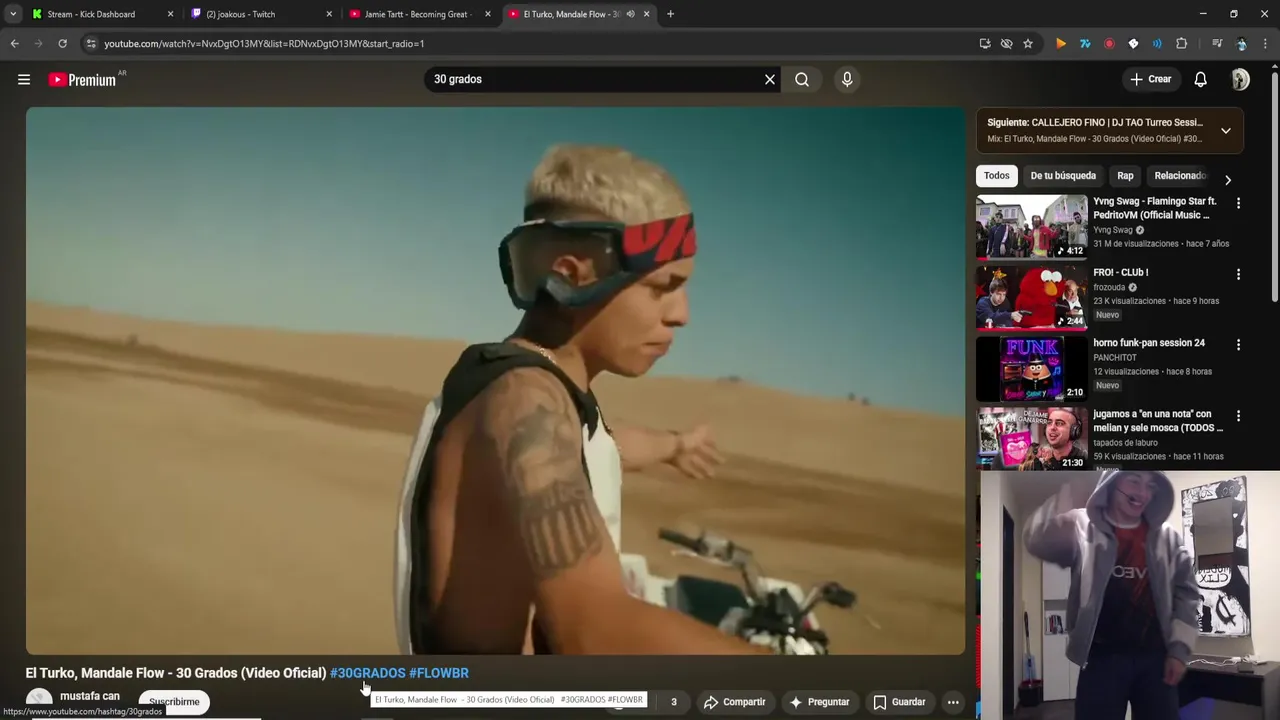The height and width of the screenshot is (720, 1280).
Task: Close the joakous Twitch tab
Action: tap(329, 14)
